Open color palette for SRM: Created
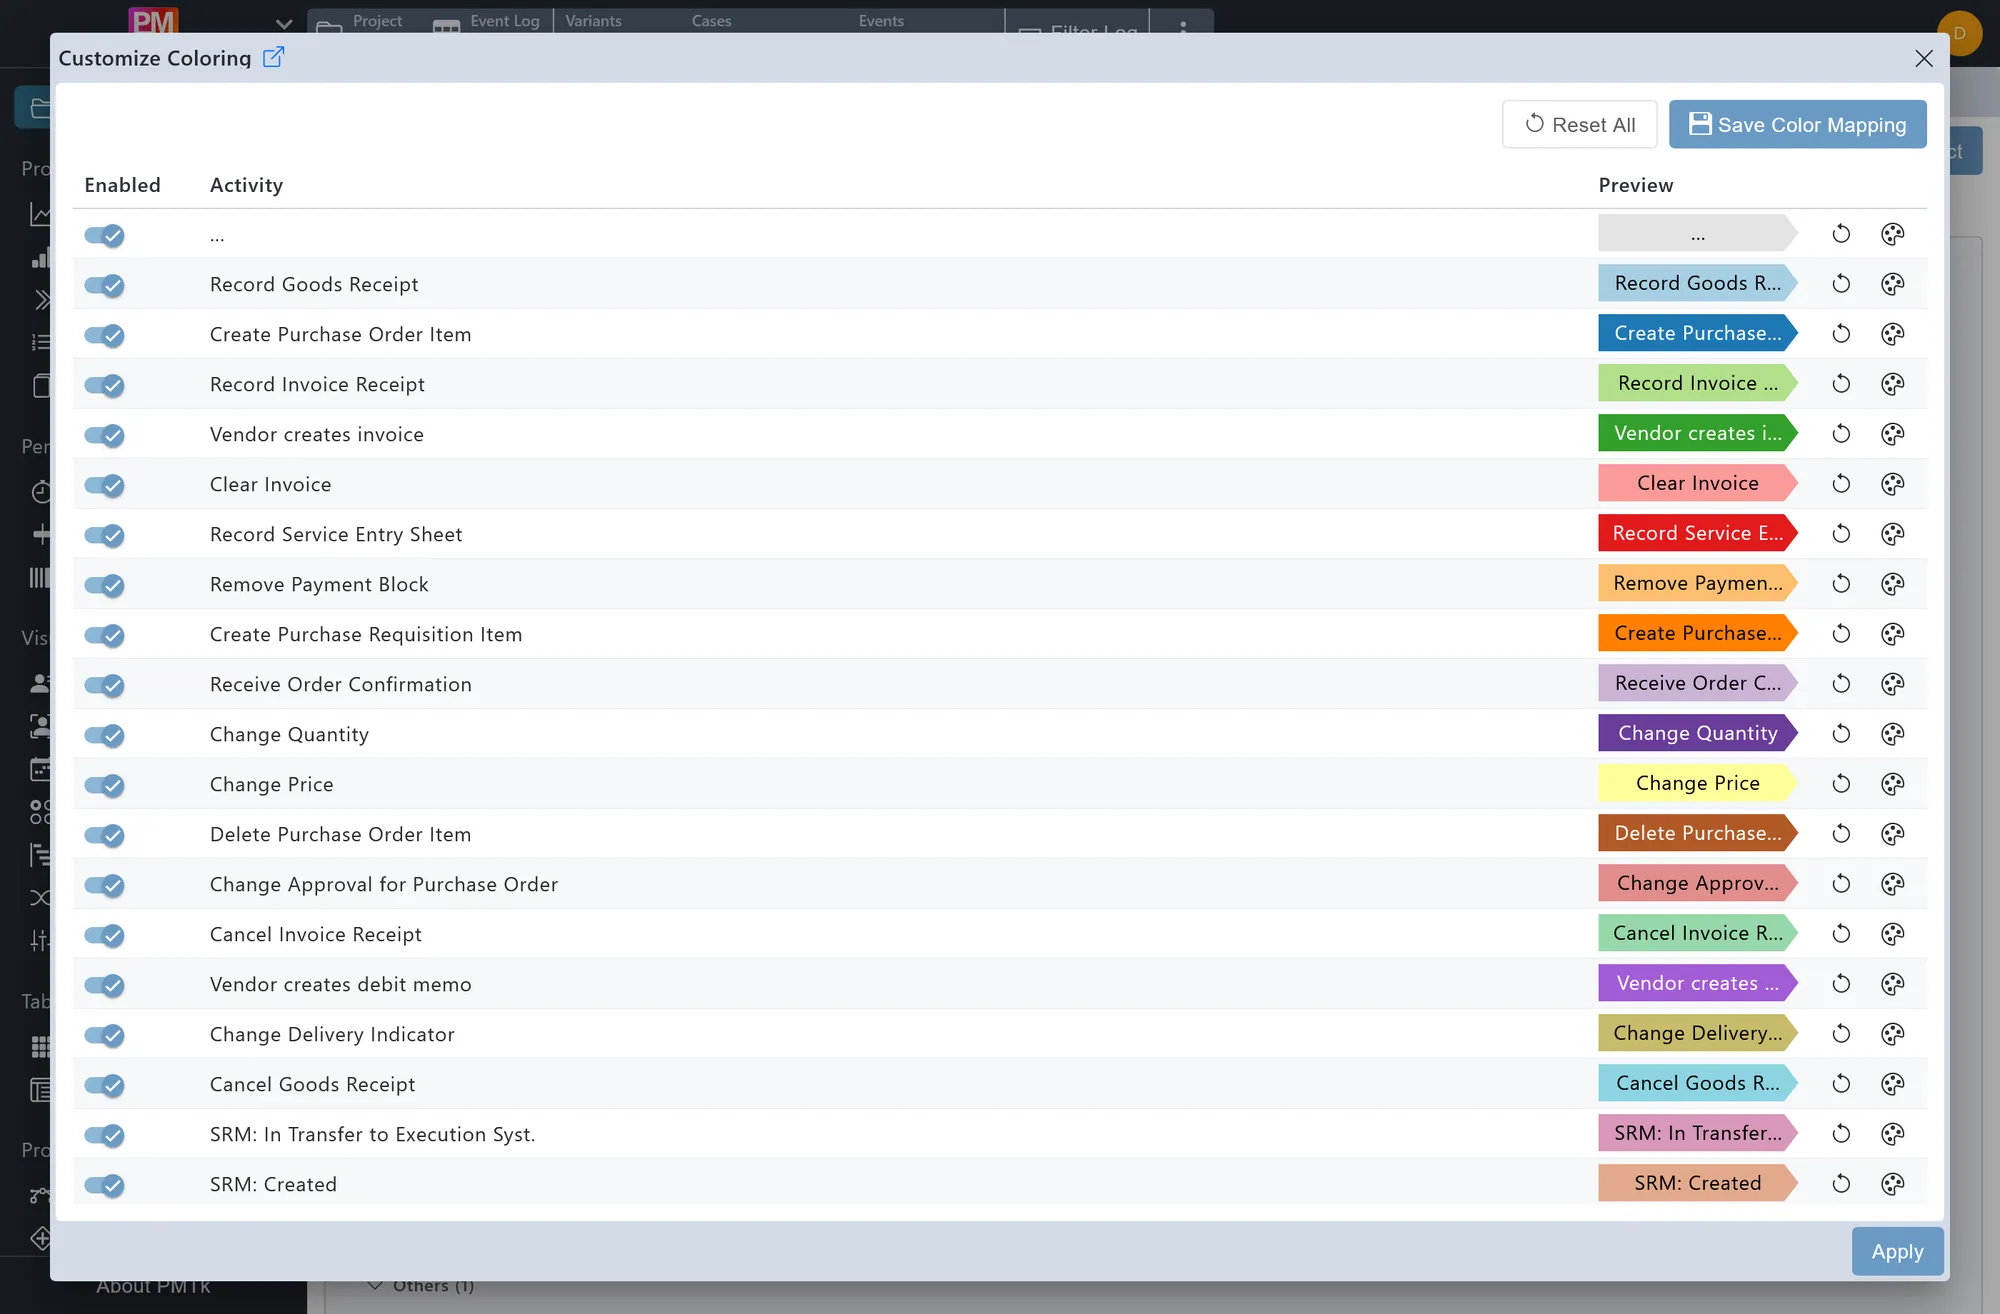The width and height of the screenshot is (2000, 1314). (1892, 1184)
